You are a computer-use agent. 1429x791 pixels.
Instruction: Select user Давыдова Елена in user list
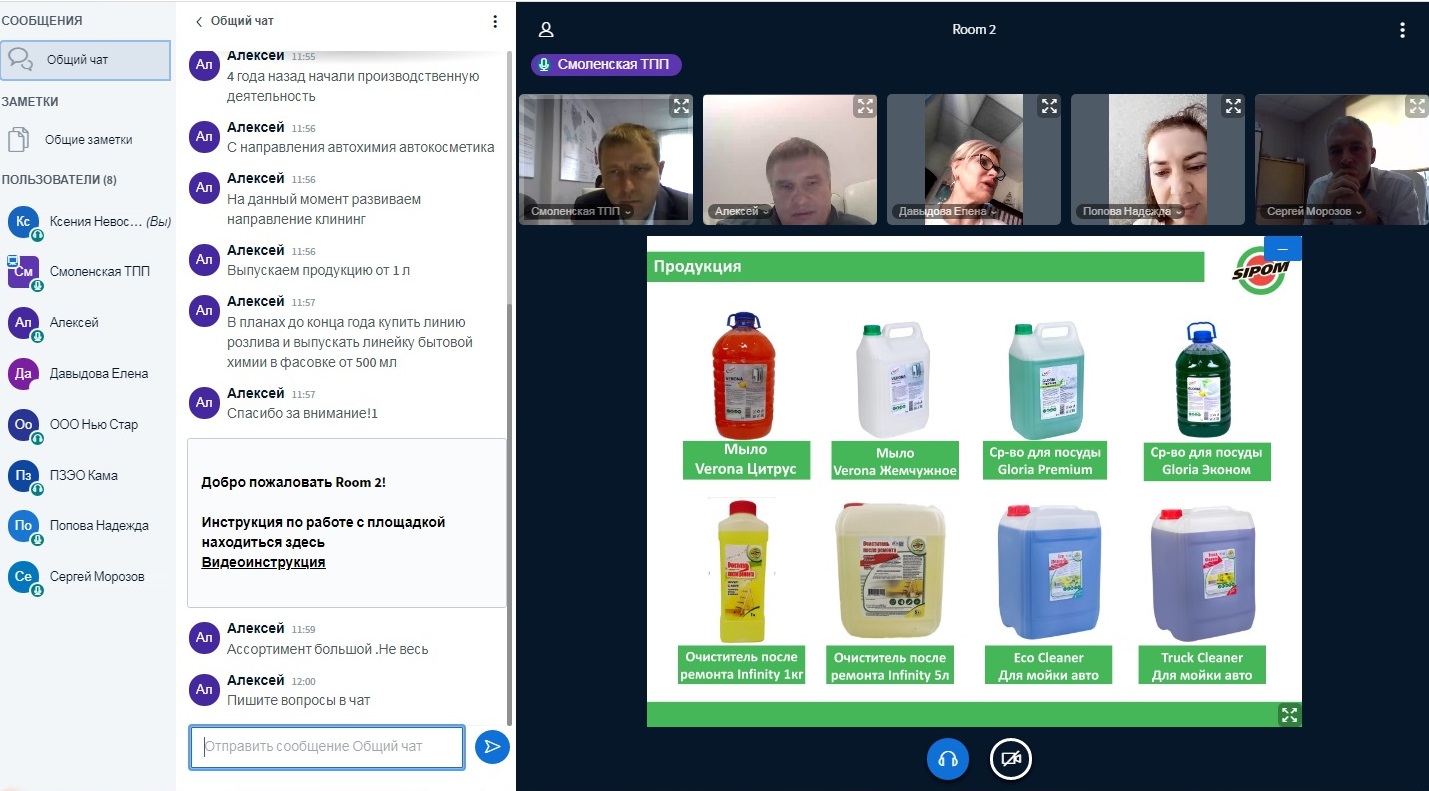tap(88, 374)
